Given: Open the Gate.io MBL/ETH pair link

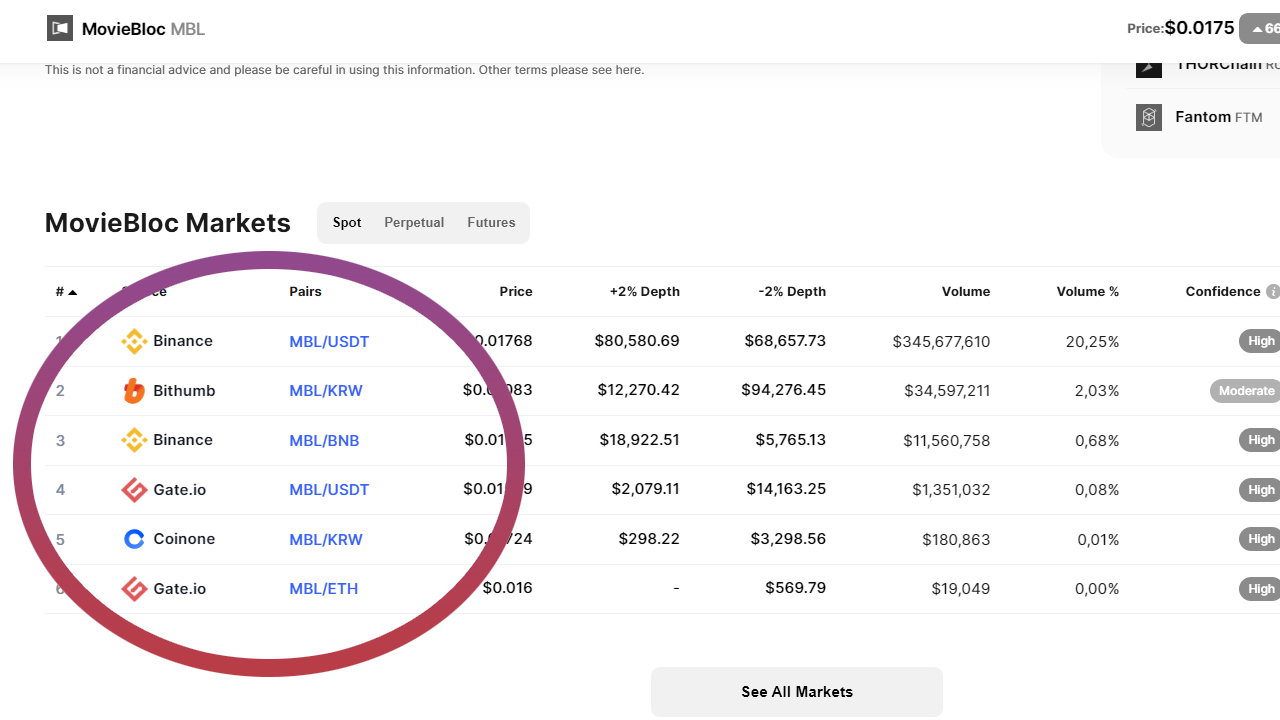Looking at the screenshot, I should tap(323, 589).
